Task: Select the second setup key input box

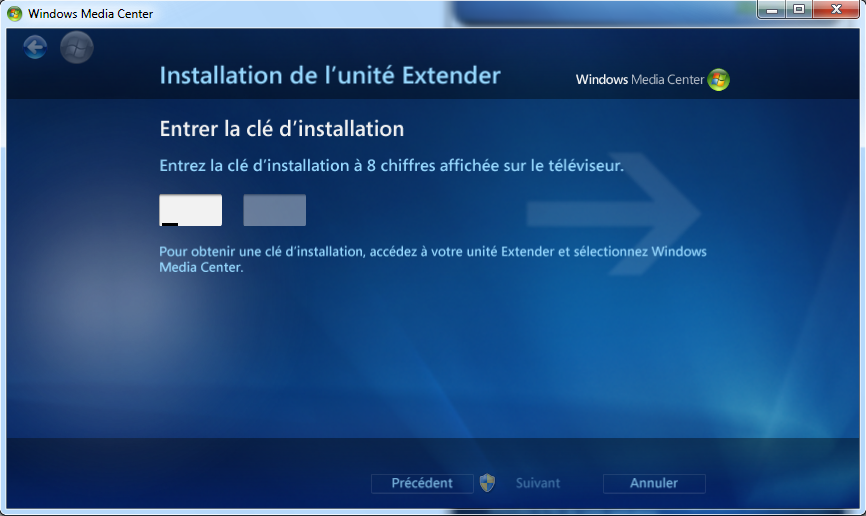Action: (x=274, y=210)
